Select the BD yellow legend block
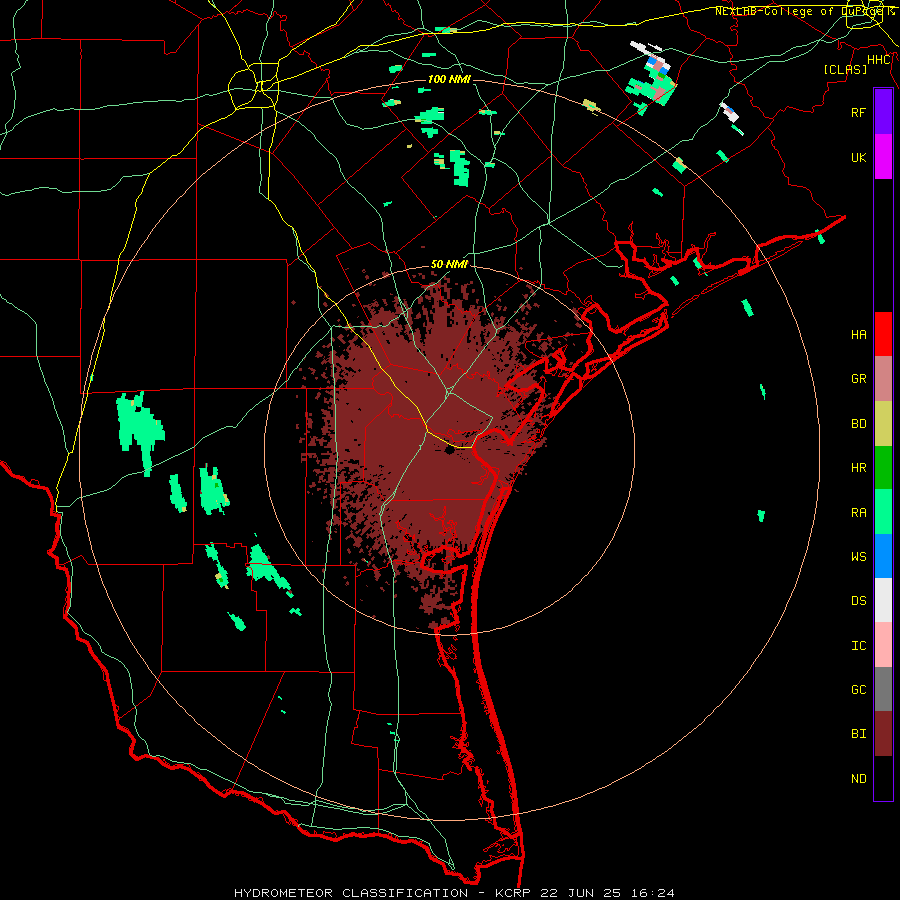 point(883,423)
